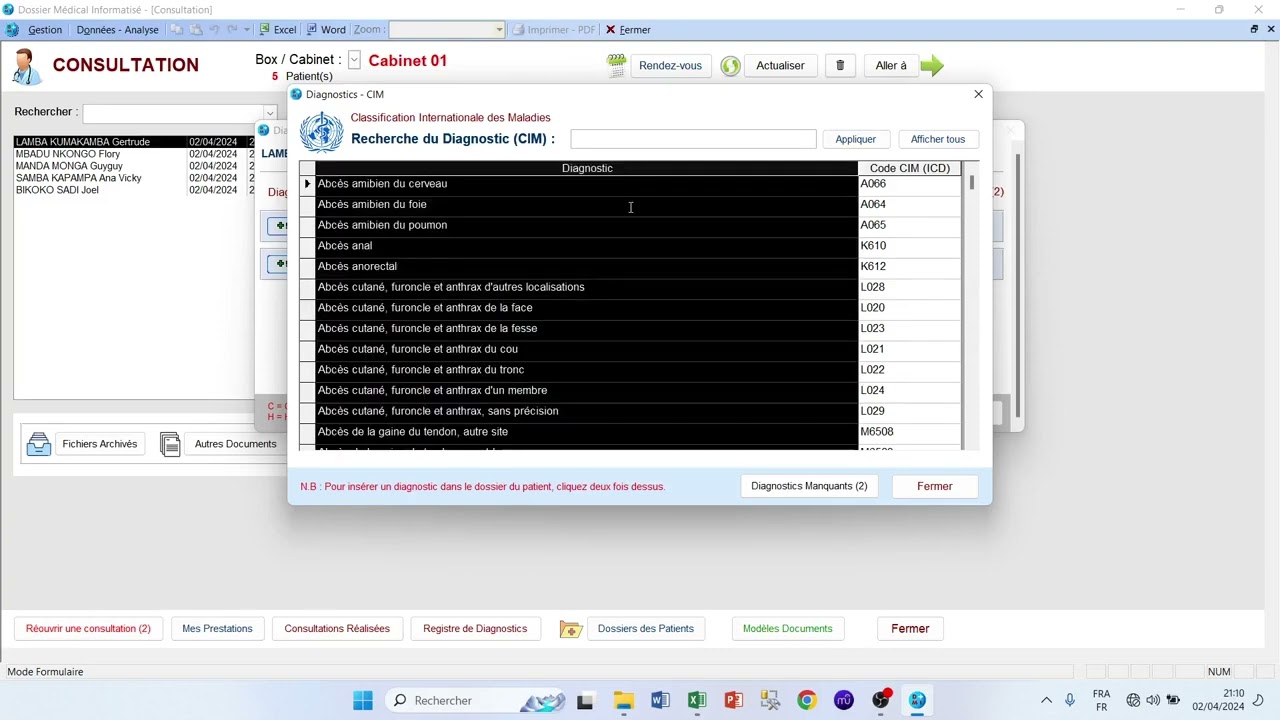Image resolution: width=1280 pixels, height=720 pixels.
Task: Click the Word export toolbar button
Action: (x=326, y=30)
